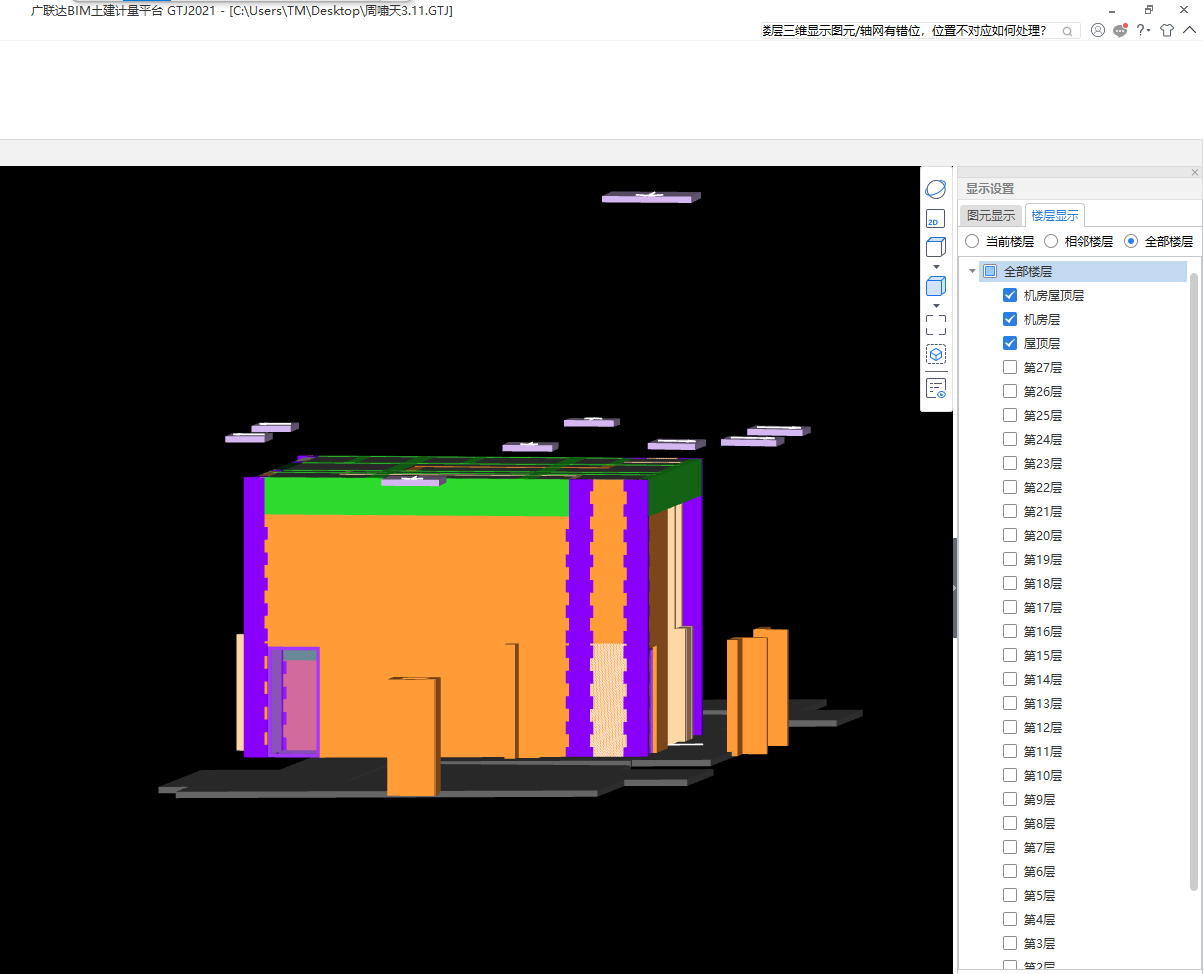Tick the 第21层 checkbox
Viewport: 1203px width, 974px height.
[x=1010, y=511]
